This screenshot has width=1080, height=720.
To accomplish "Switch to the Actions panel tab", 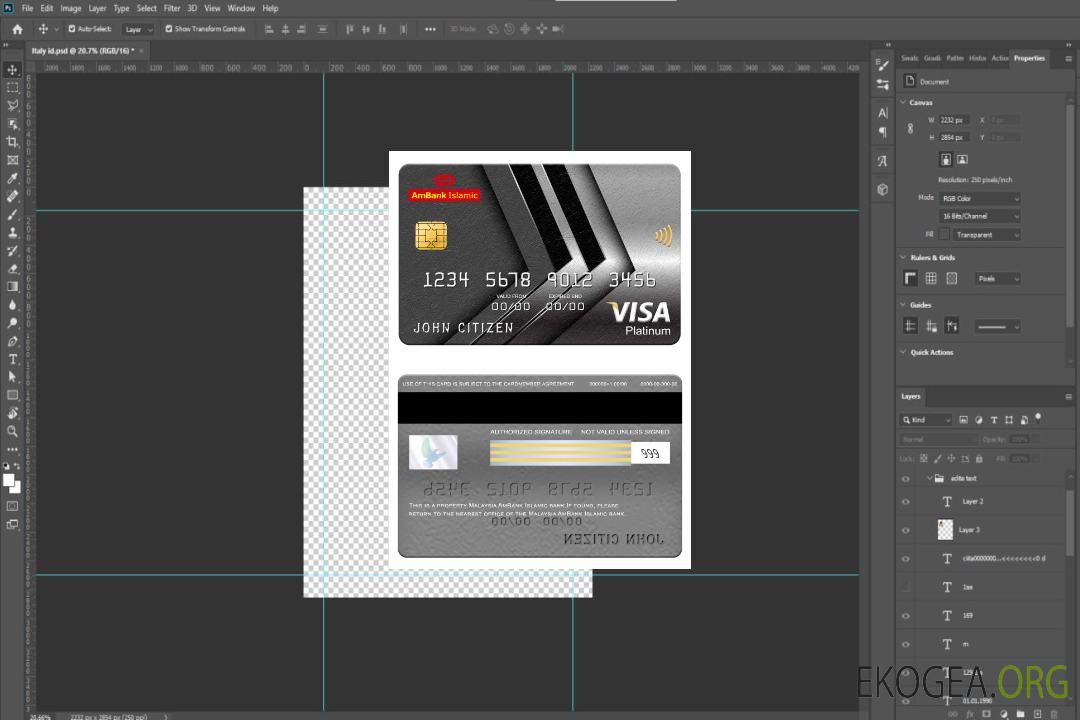I will point(999,58).
